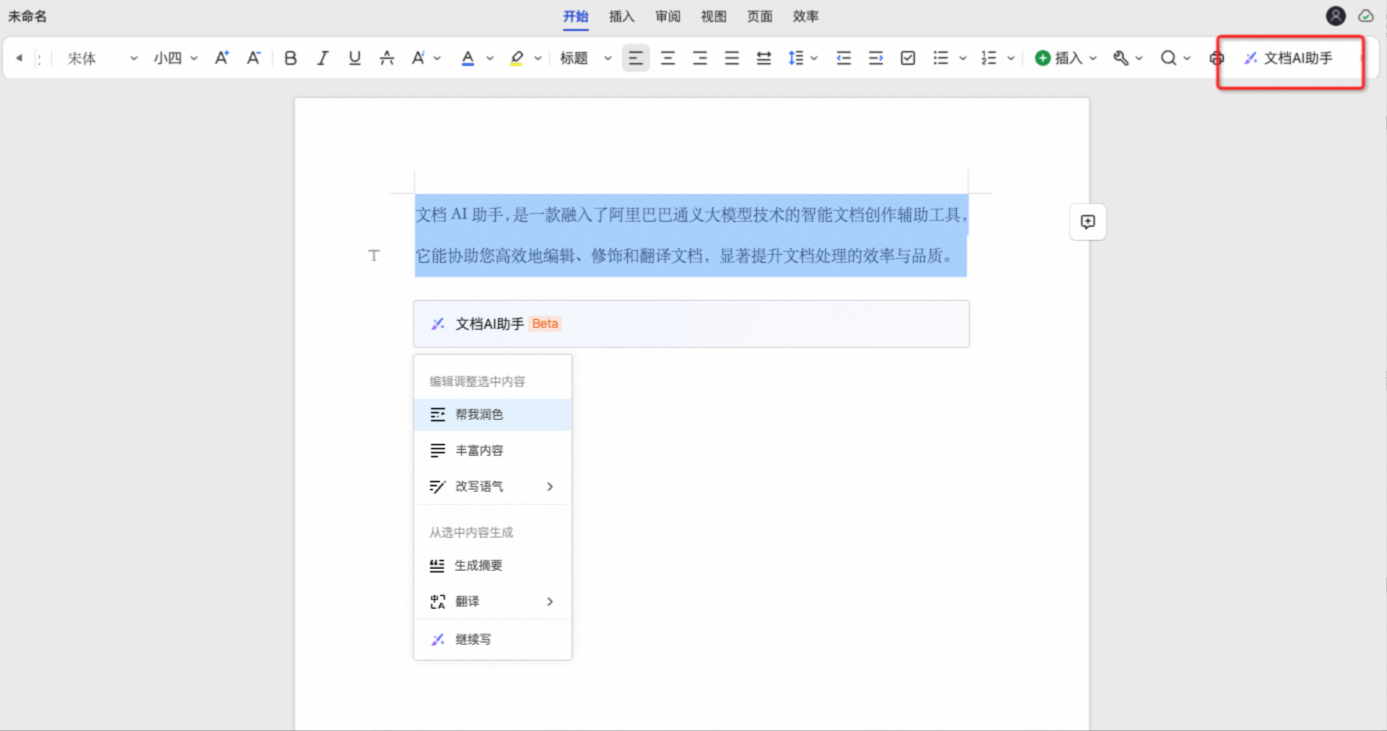Expand the text effects dropdown arrow
The image size is (1387, 731).
(x=438, y=58)
